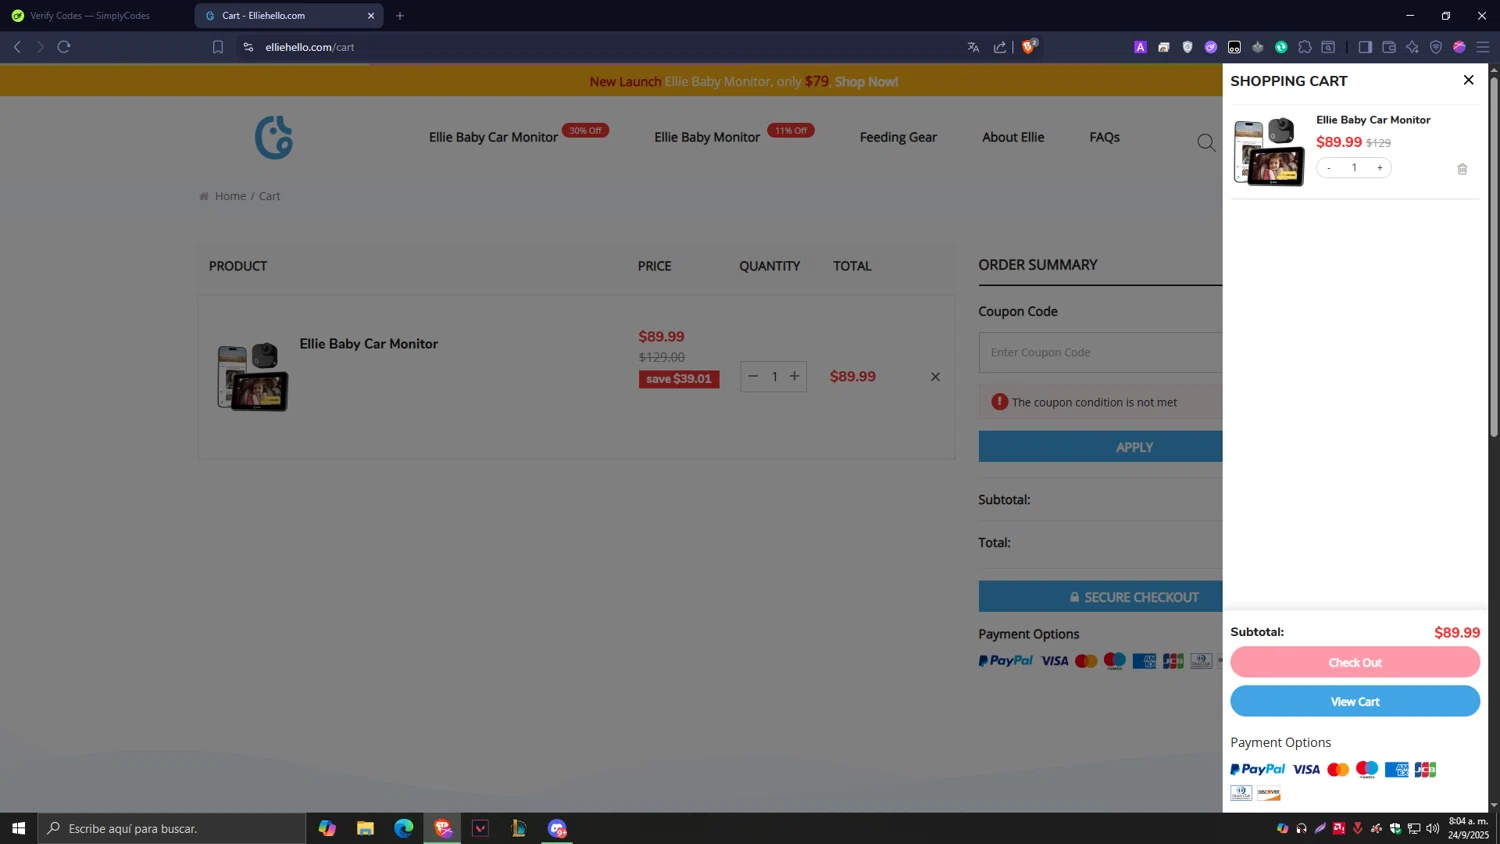Close the Cart - Elliehello.com tab
The image size is (1500, 844).
pyautogui.click(x=371, y=16)
